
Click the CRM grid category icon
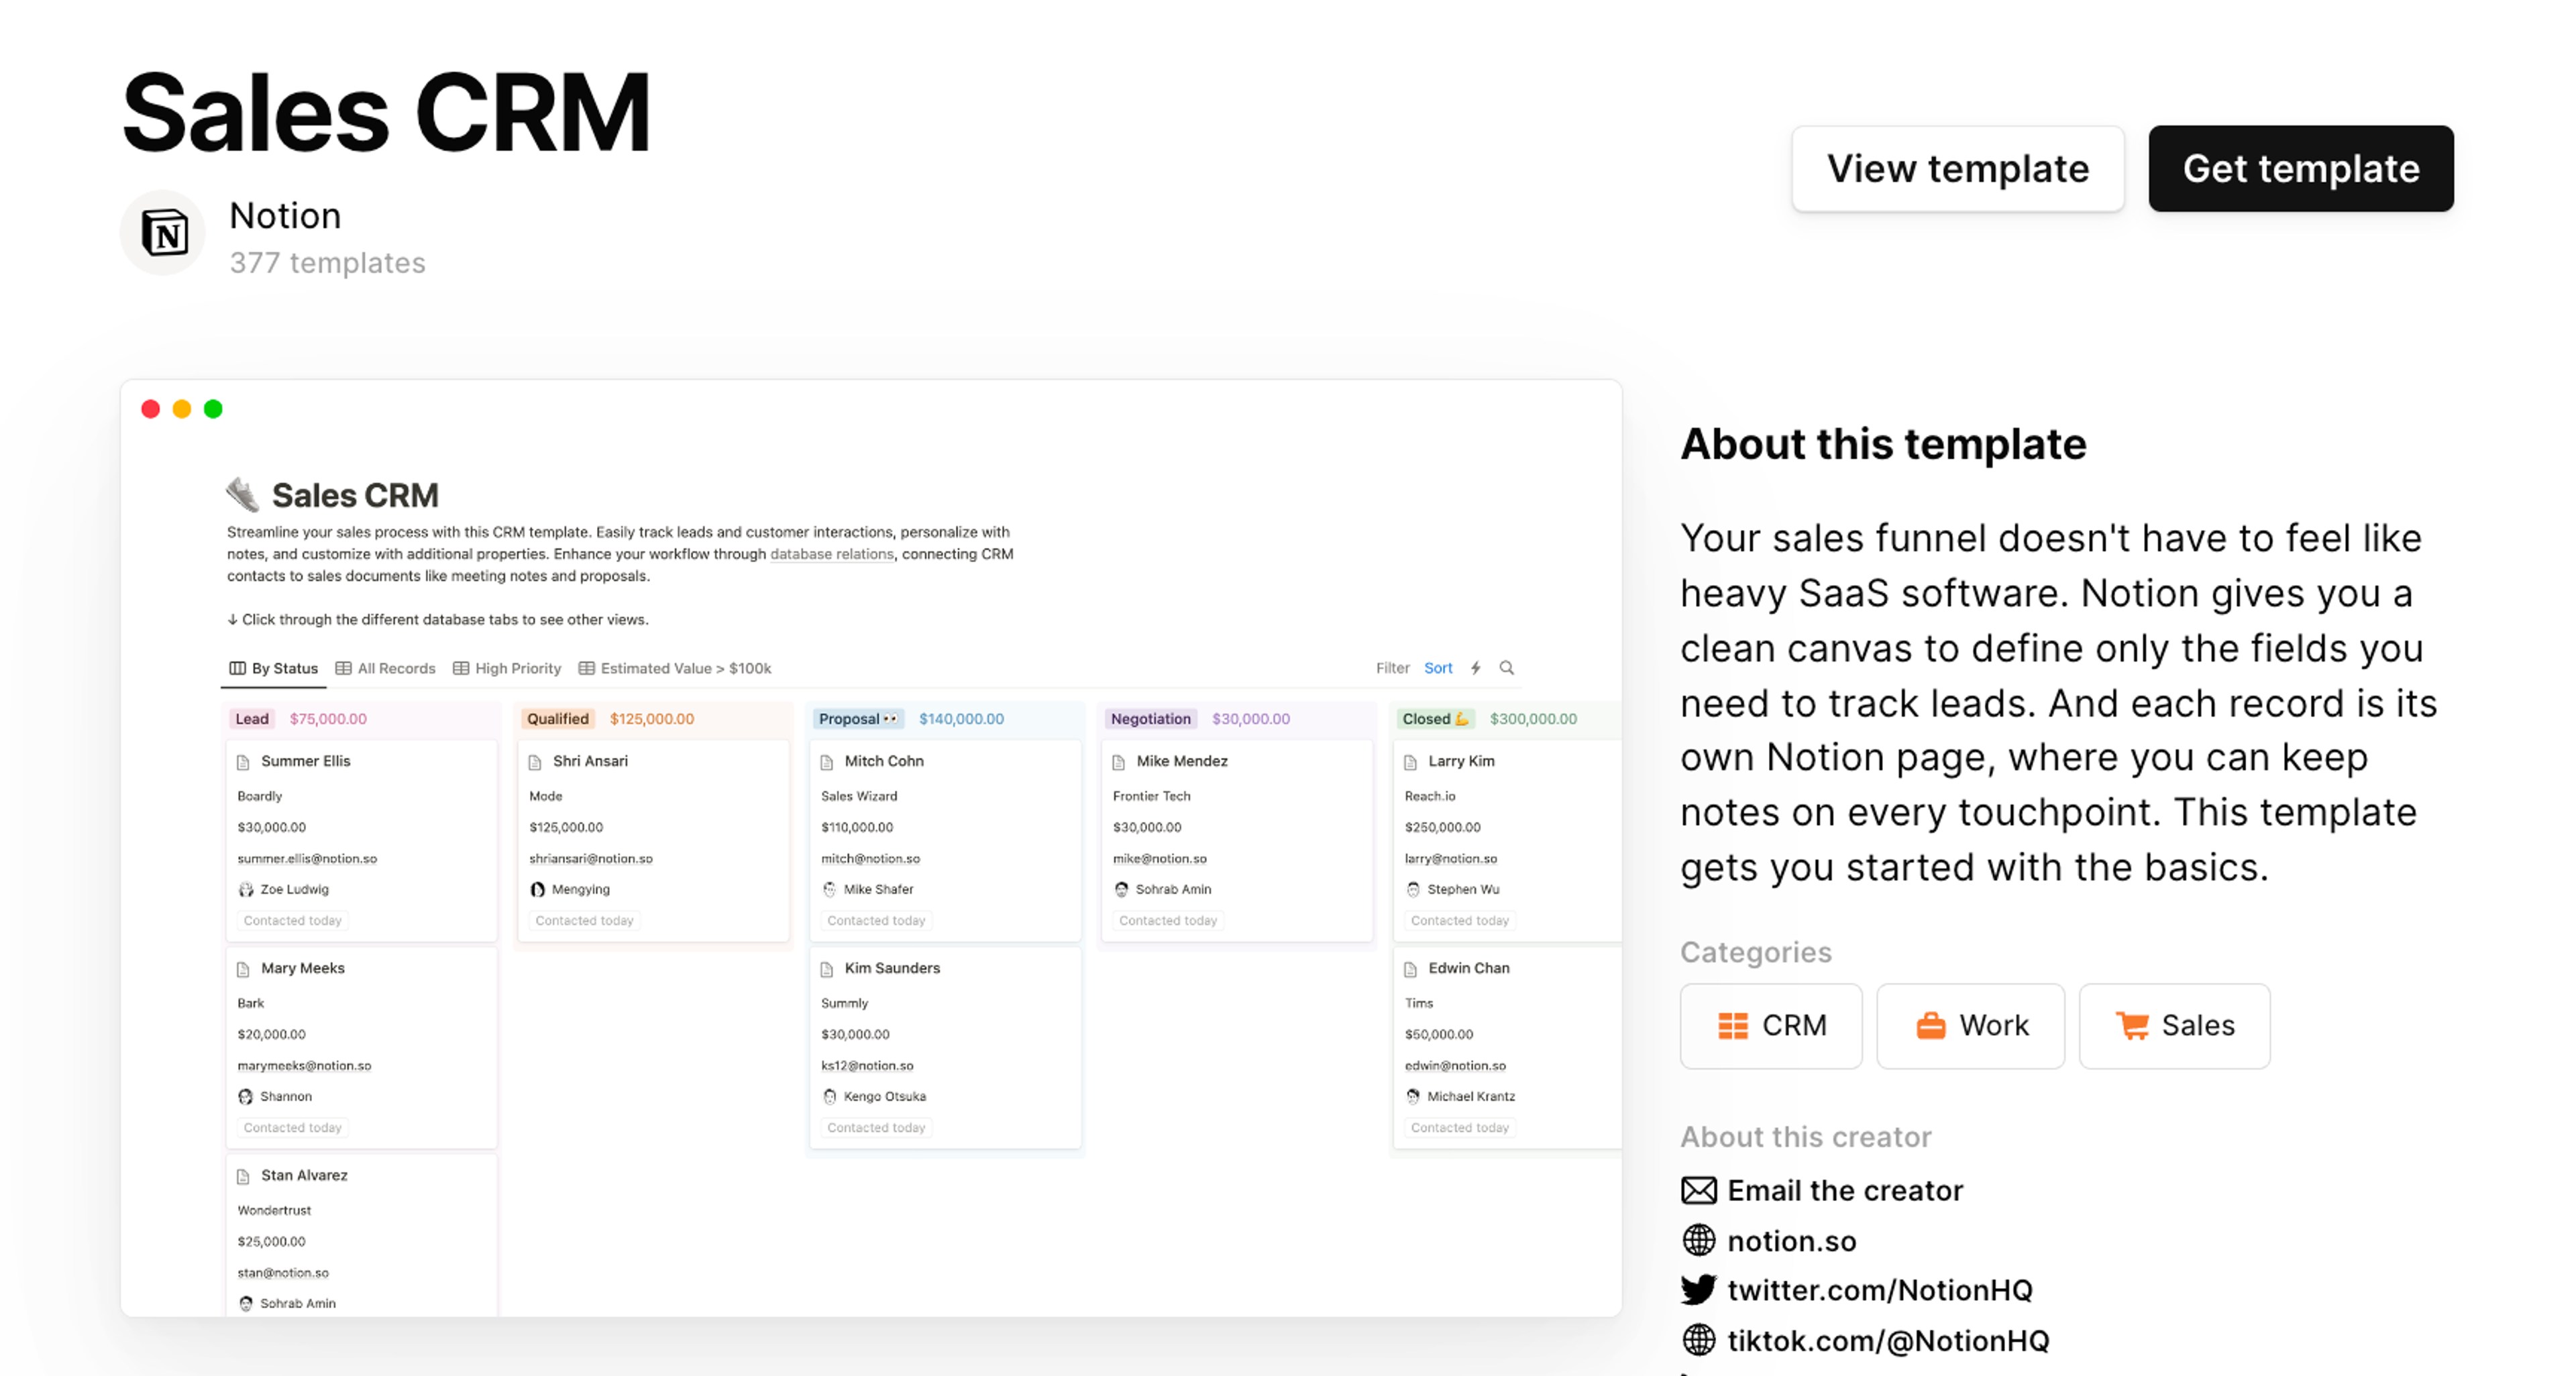[1733, 1026]
